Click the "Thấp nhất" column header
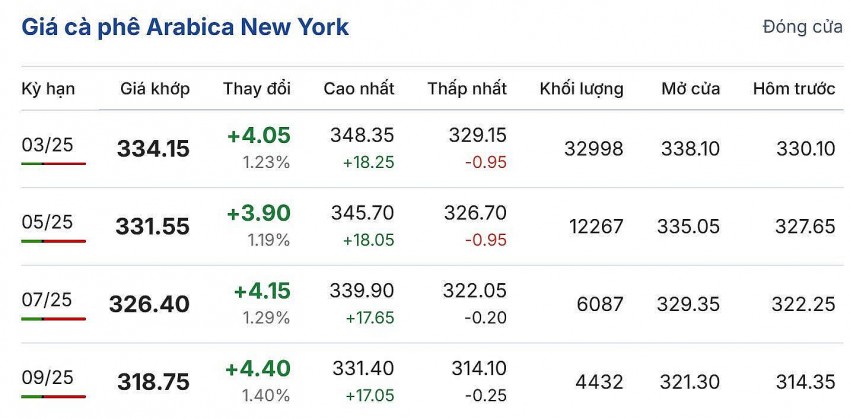 [x=467, y=89]
